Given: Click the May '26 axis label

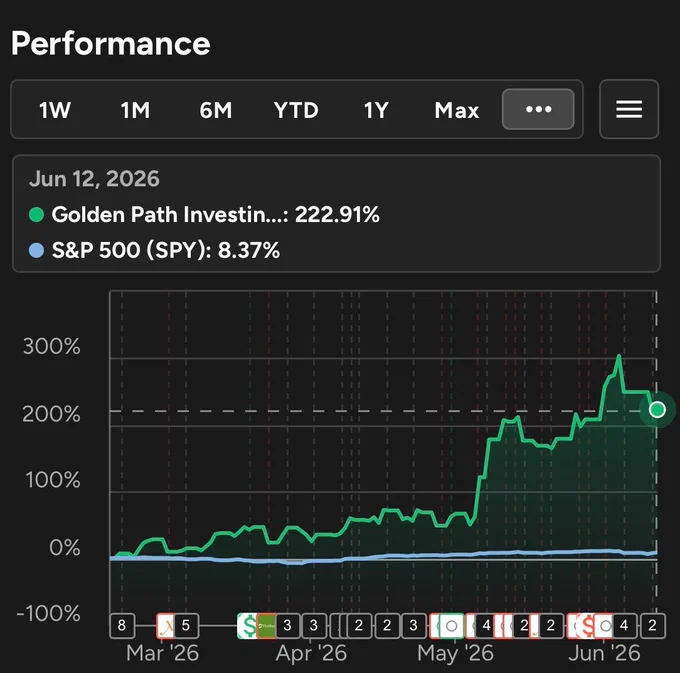Looking at the screenshot, I should click(455, 653).
